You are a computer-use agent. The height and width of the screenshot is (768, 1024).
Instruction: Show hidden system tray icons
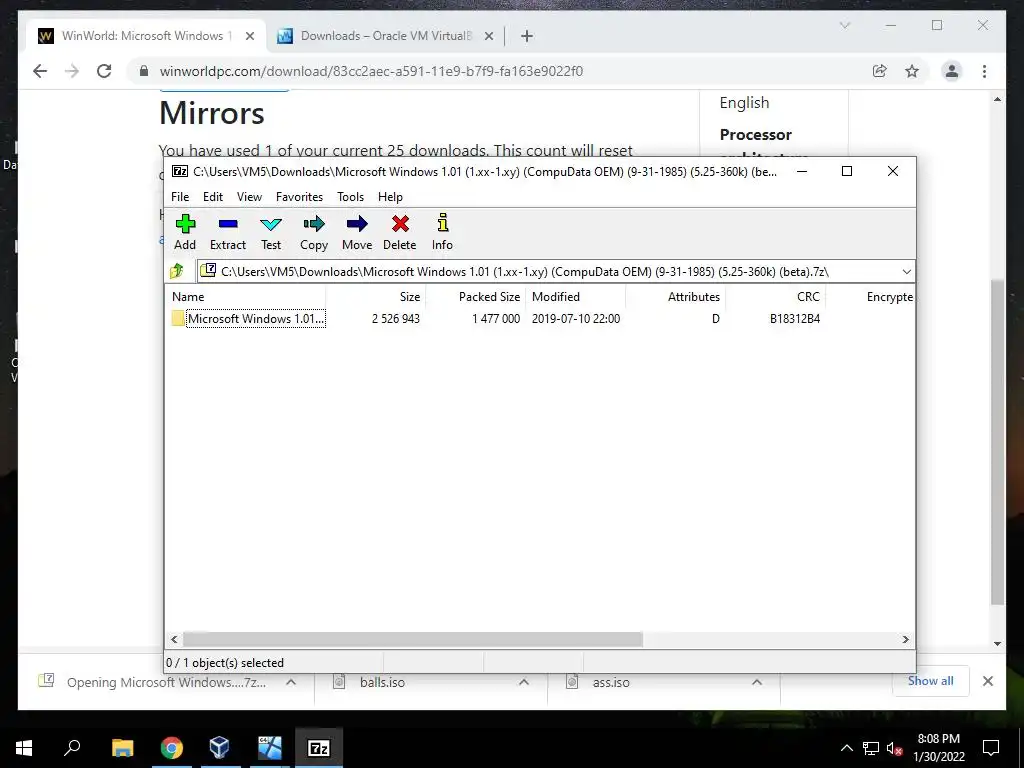[846, 748]
